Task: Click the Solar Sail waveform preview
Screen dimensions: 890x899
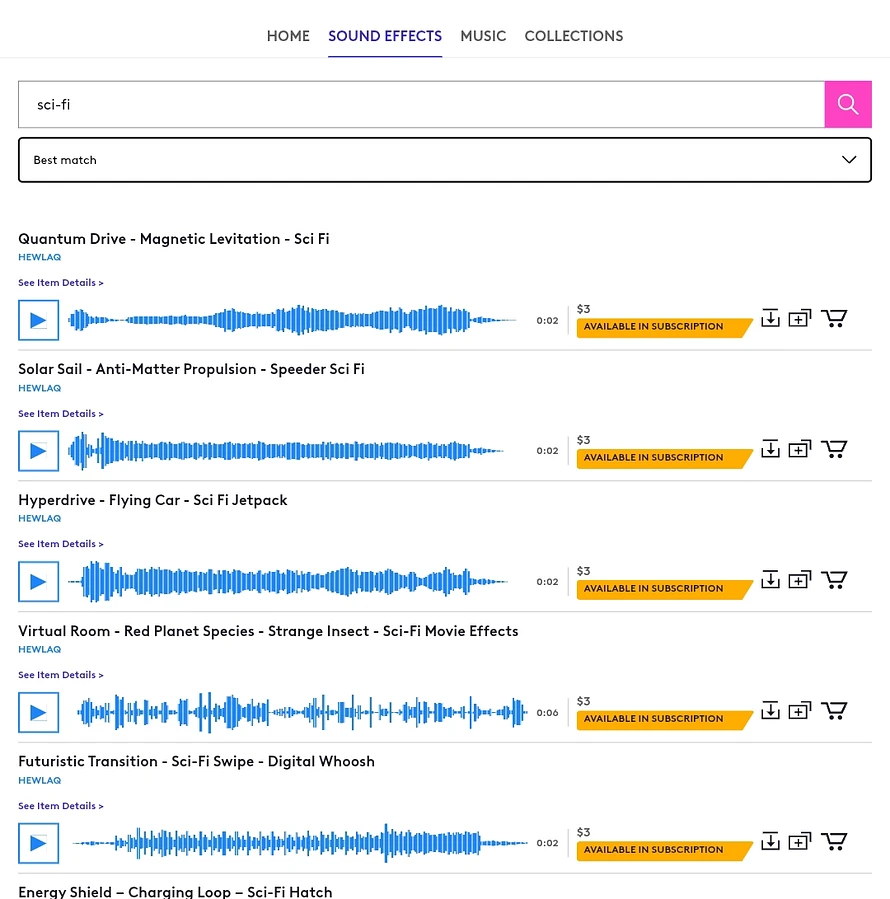Action: click(x=287, y=450)
